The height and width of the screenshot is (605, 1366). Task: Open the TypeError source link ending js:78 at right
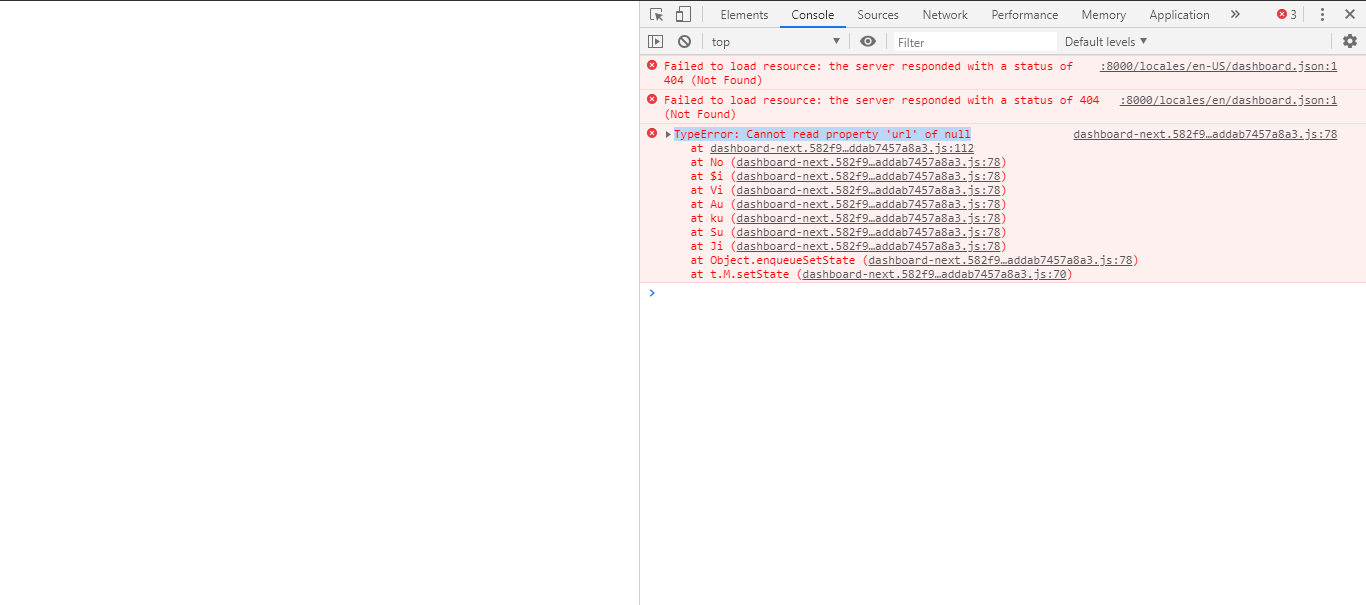1205,134
